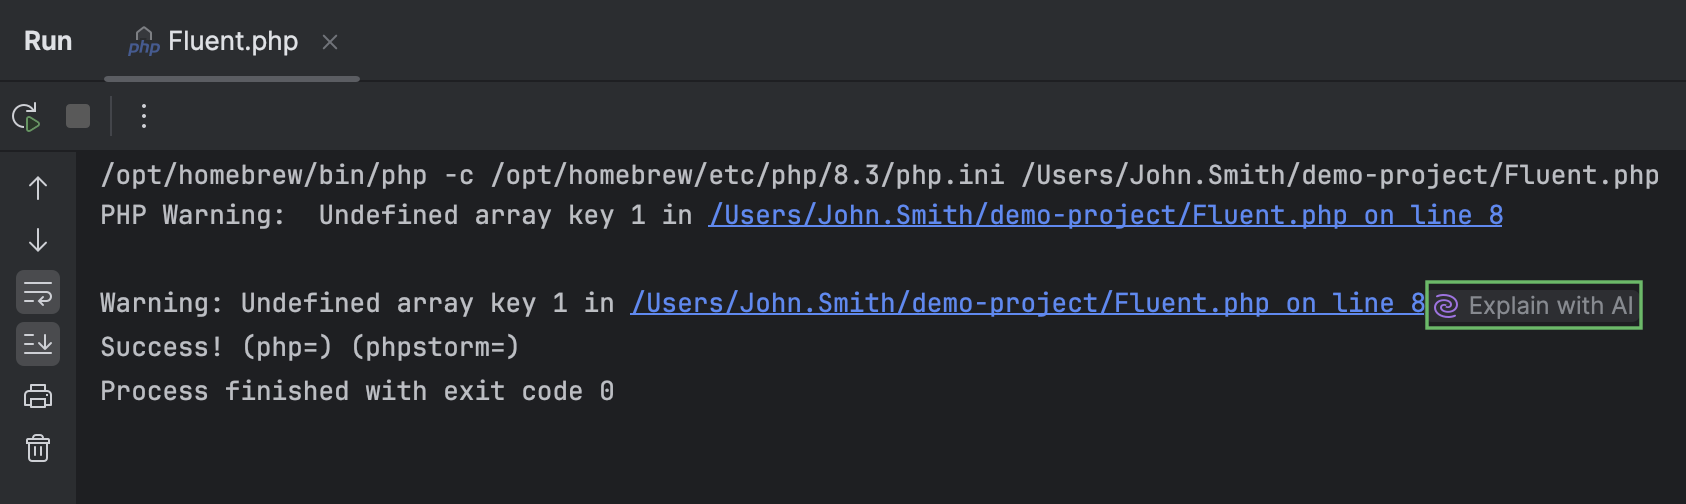This screenshot has height=504, width=1686.
Task: Click the PHP file icon on the tab
Action: point(144,42)
